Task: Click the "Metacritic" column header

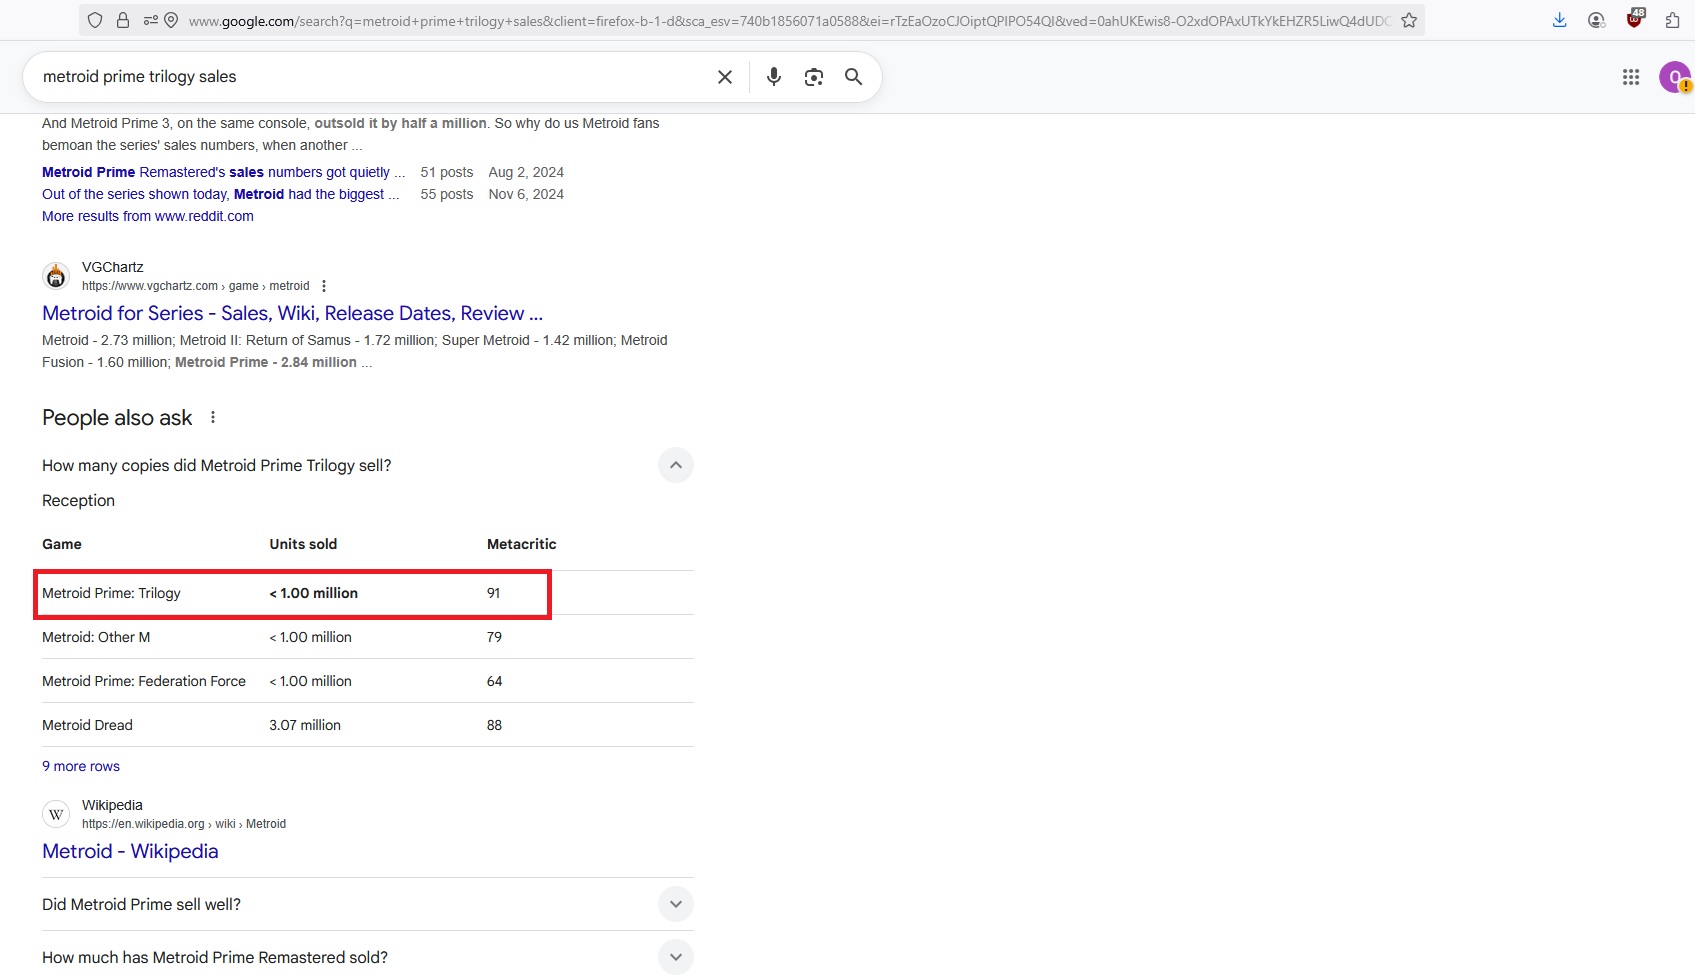Action: pos(522,544)
